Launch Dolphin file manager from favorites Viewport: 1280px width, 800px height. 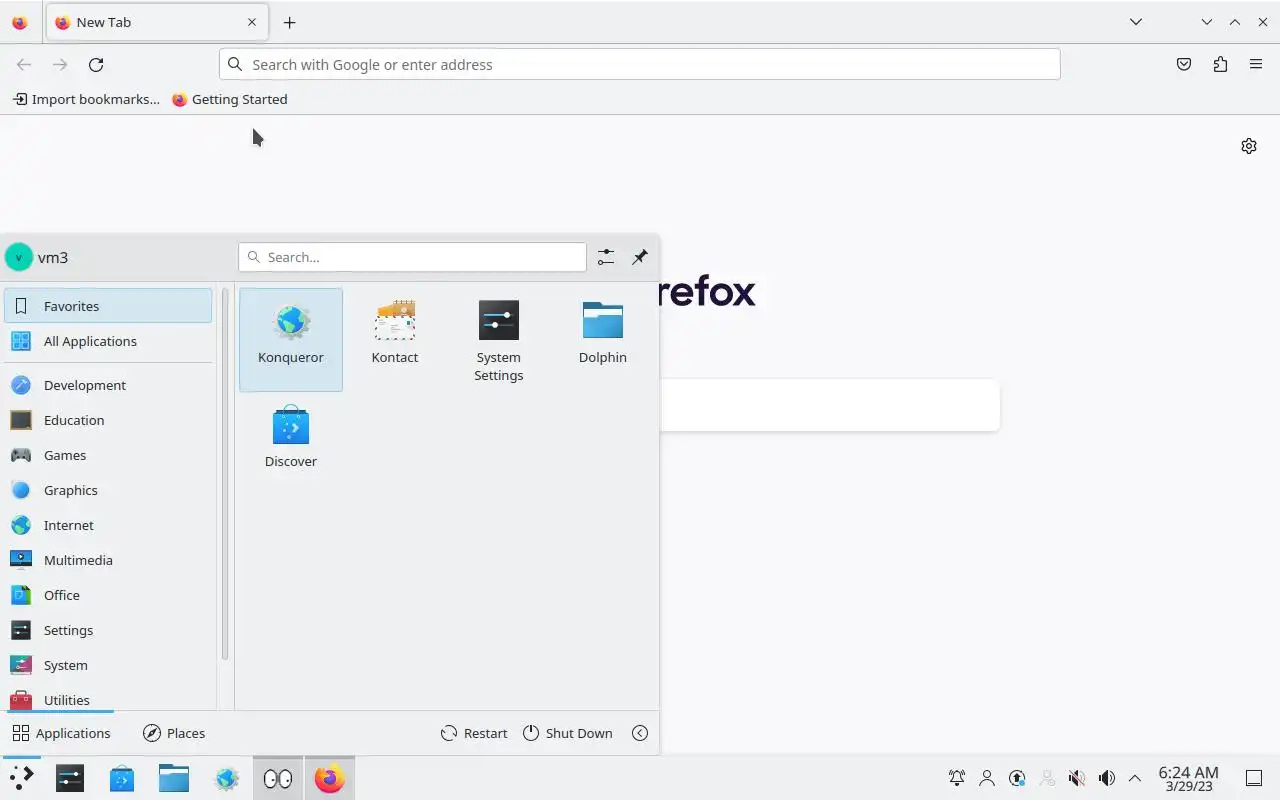click(603, 339)
